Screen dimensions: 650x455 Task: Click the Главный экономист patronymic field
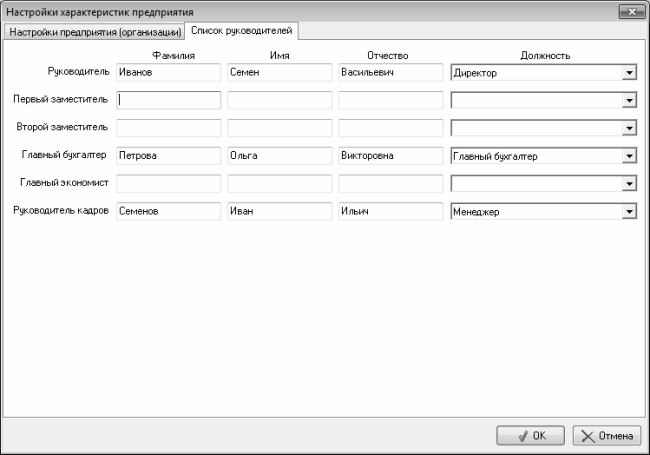click(x=390, y=184)
